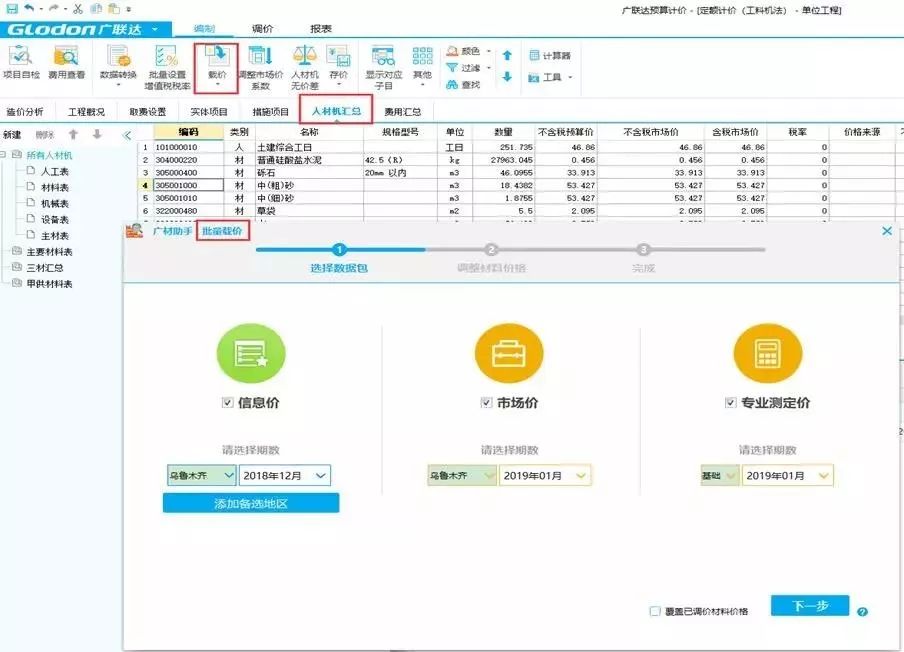Click the copy icon in quick access bar
The width and height of the screenshot is (904, 652).
(x=97, y=9)
